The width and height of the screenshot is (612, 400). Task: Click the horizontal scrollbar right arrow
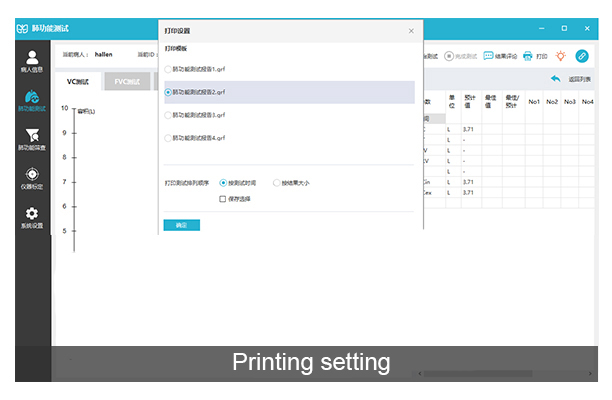click(590, 373)
